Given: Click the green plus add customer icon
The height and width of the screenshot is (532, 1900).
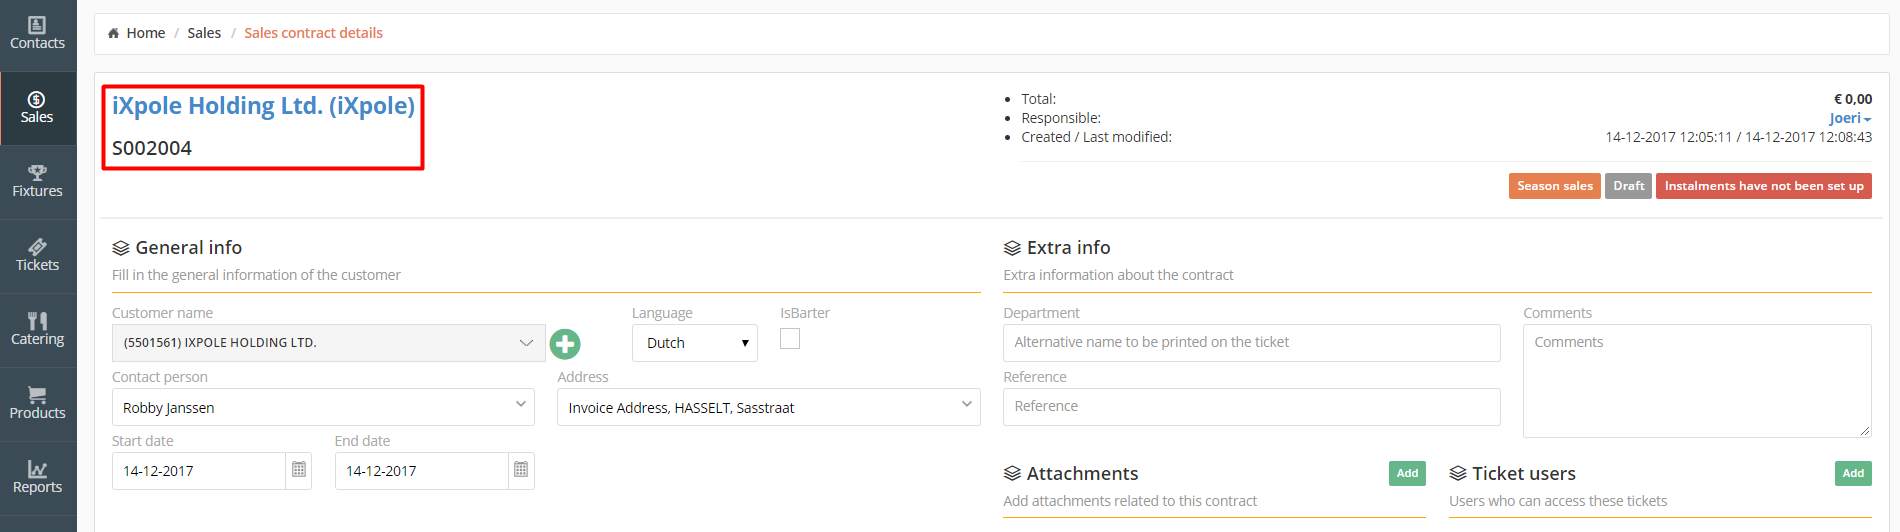Looking at the screenshot, I should pos(565,344).
